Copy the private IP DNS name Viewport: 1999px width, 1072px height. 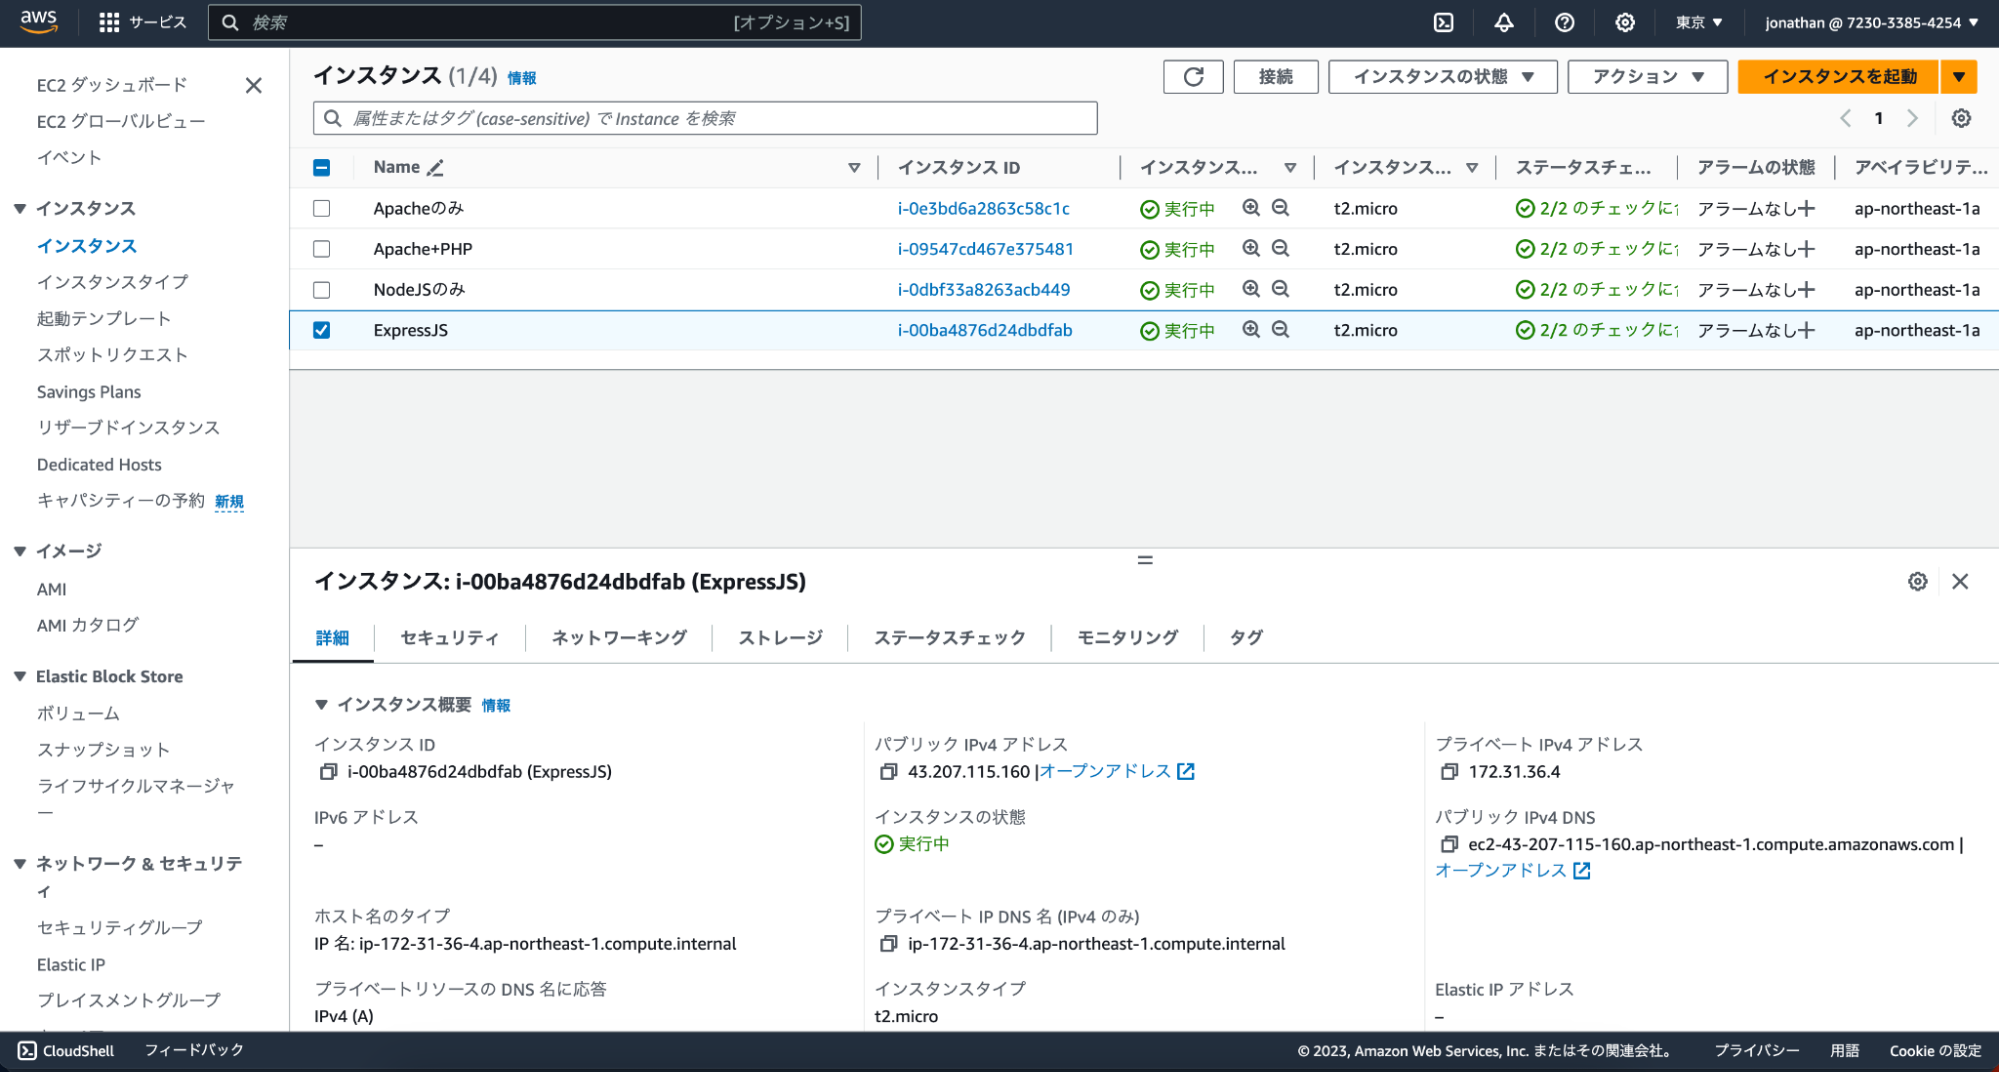pos(888,944)
